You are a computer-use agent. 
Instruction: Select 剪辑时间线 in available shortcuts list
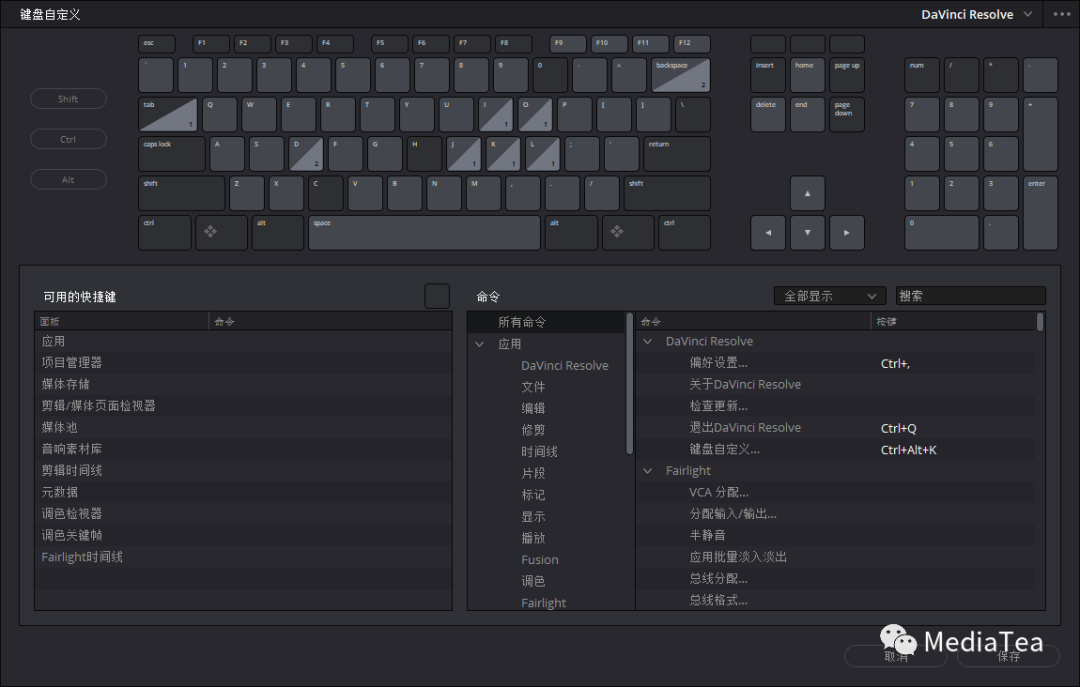click(243, 471)
